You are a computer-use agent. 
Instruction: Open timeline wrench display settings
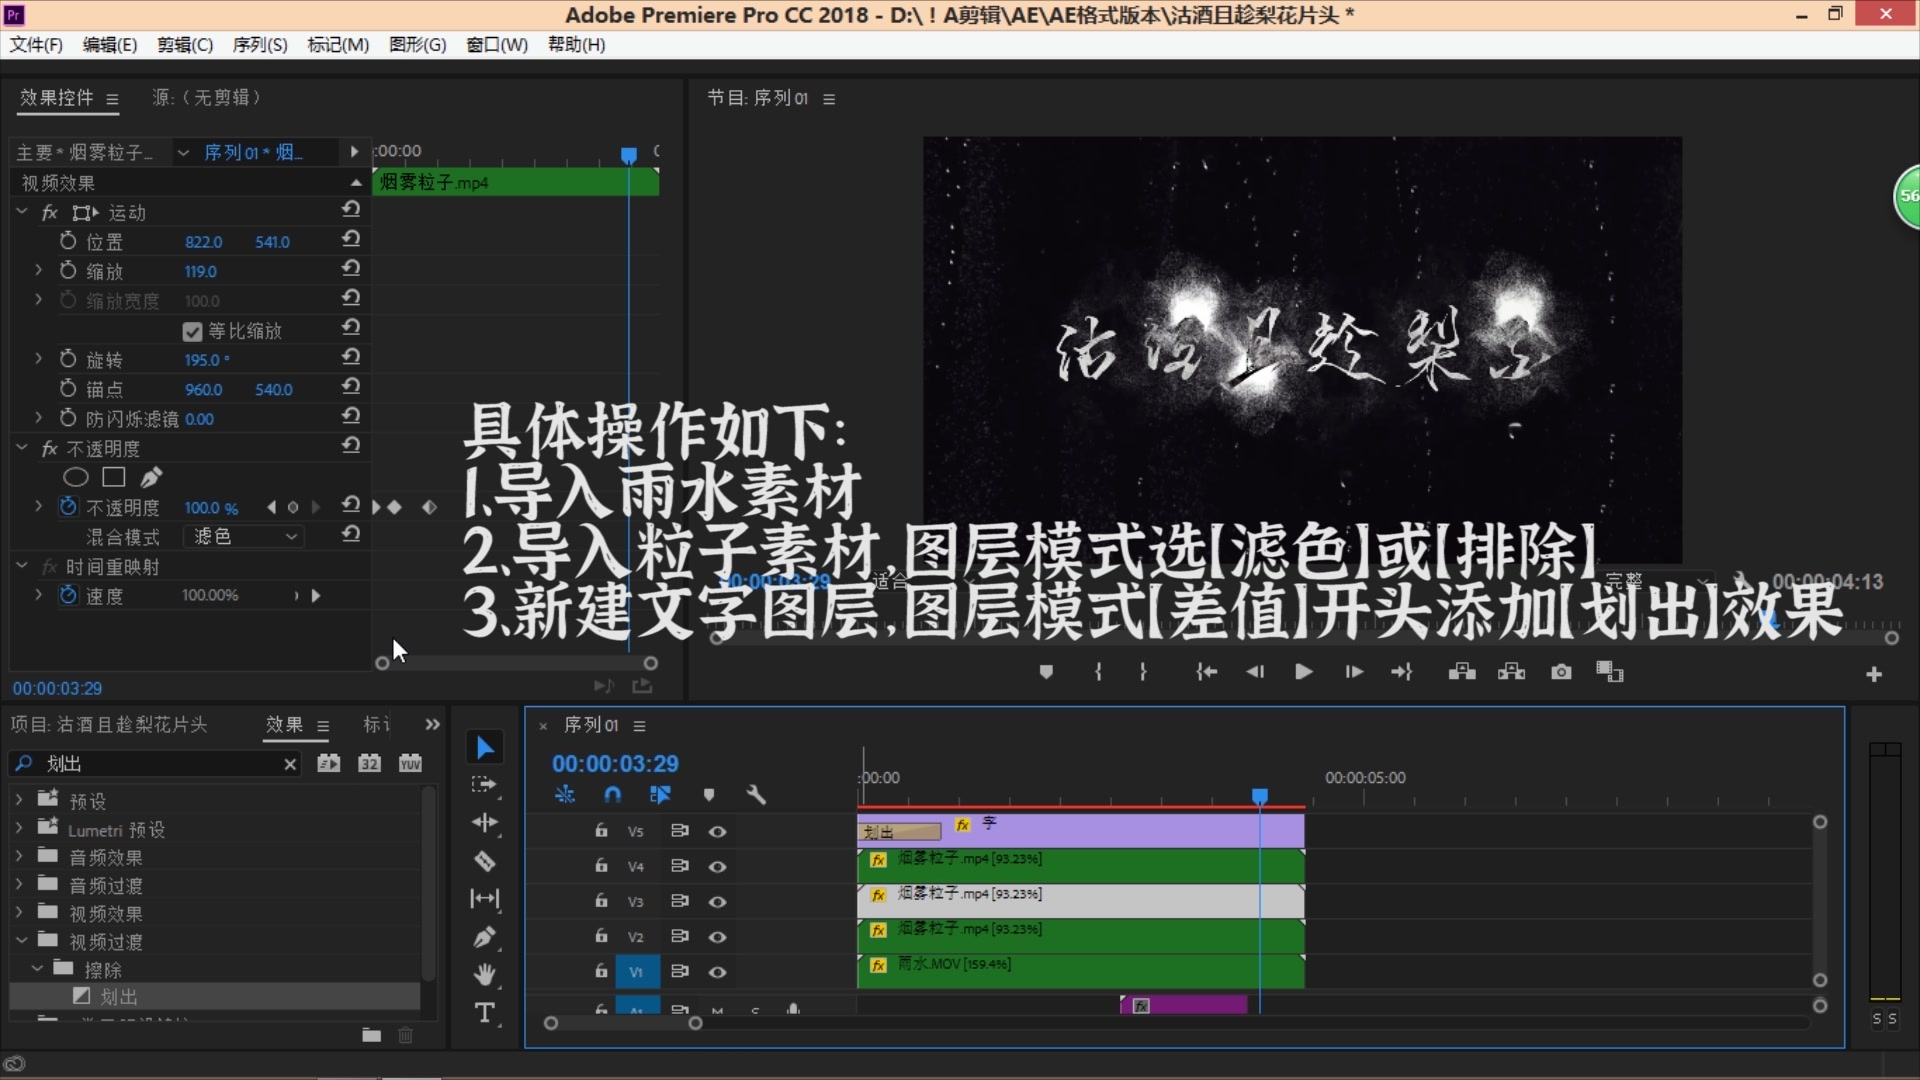coord(756,795)
